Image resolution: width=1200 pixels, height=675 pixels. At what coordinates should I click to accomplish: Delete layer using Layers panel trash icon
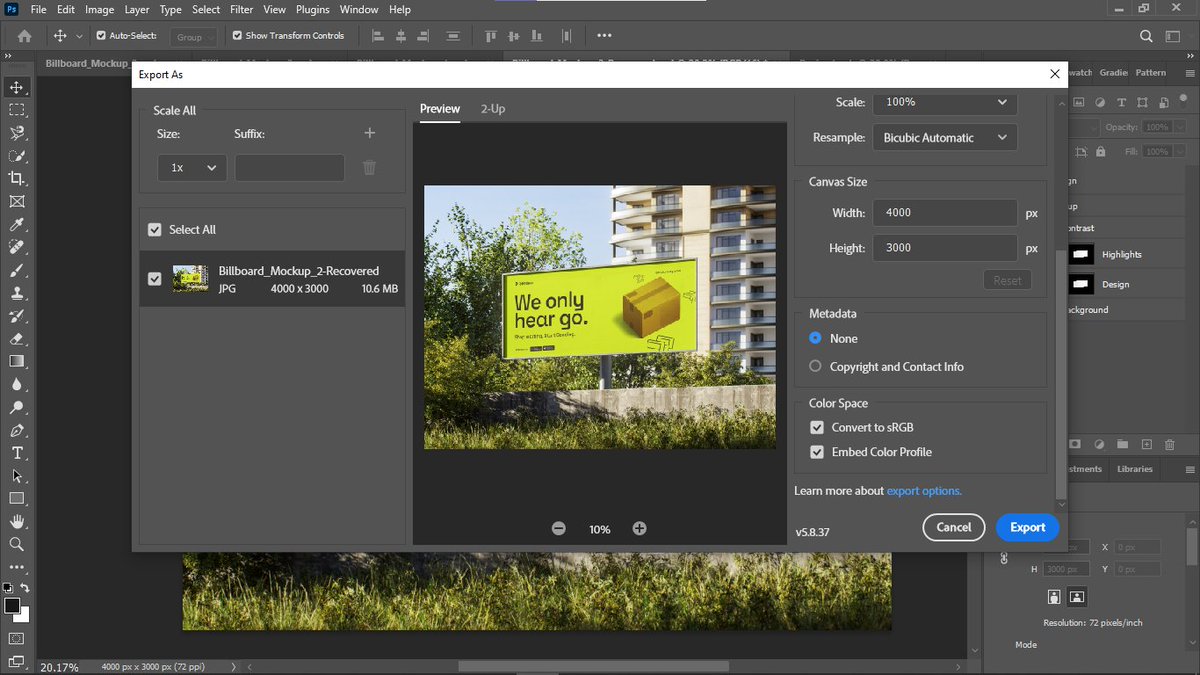[x=1171, y=444]
